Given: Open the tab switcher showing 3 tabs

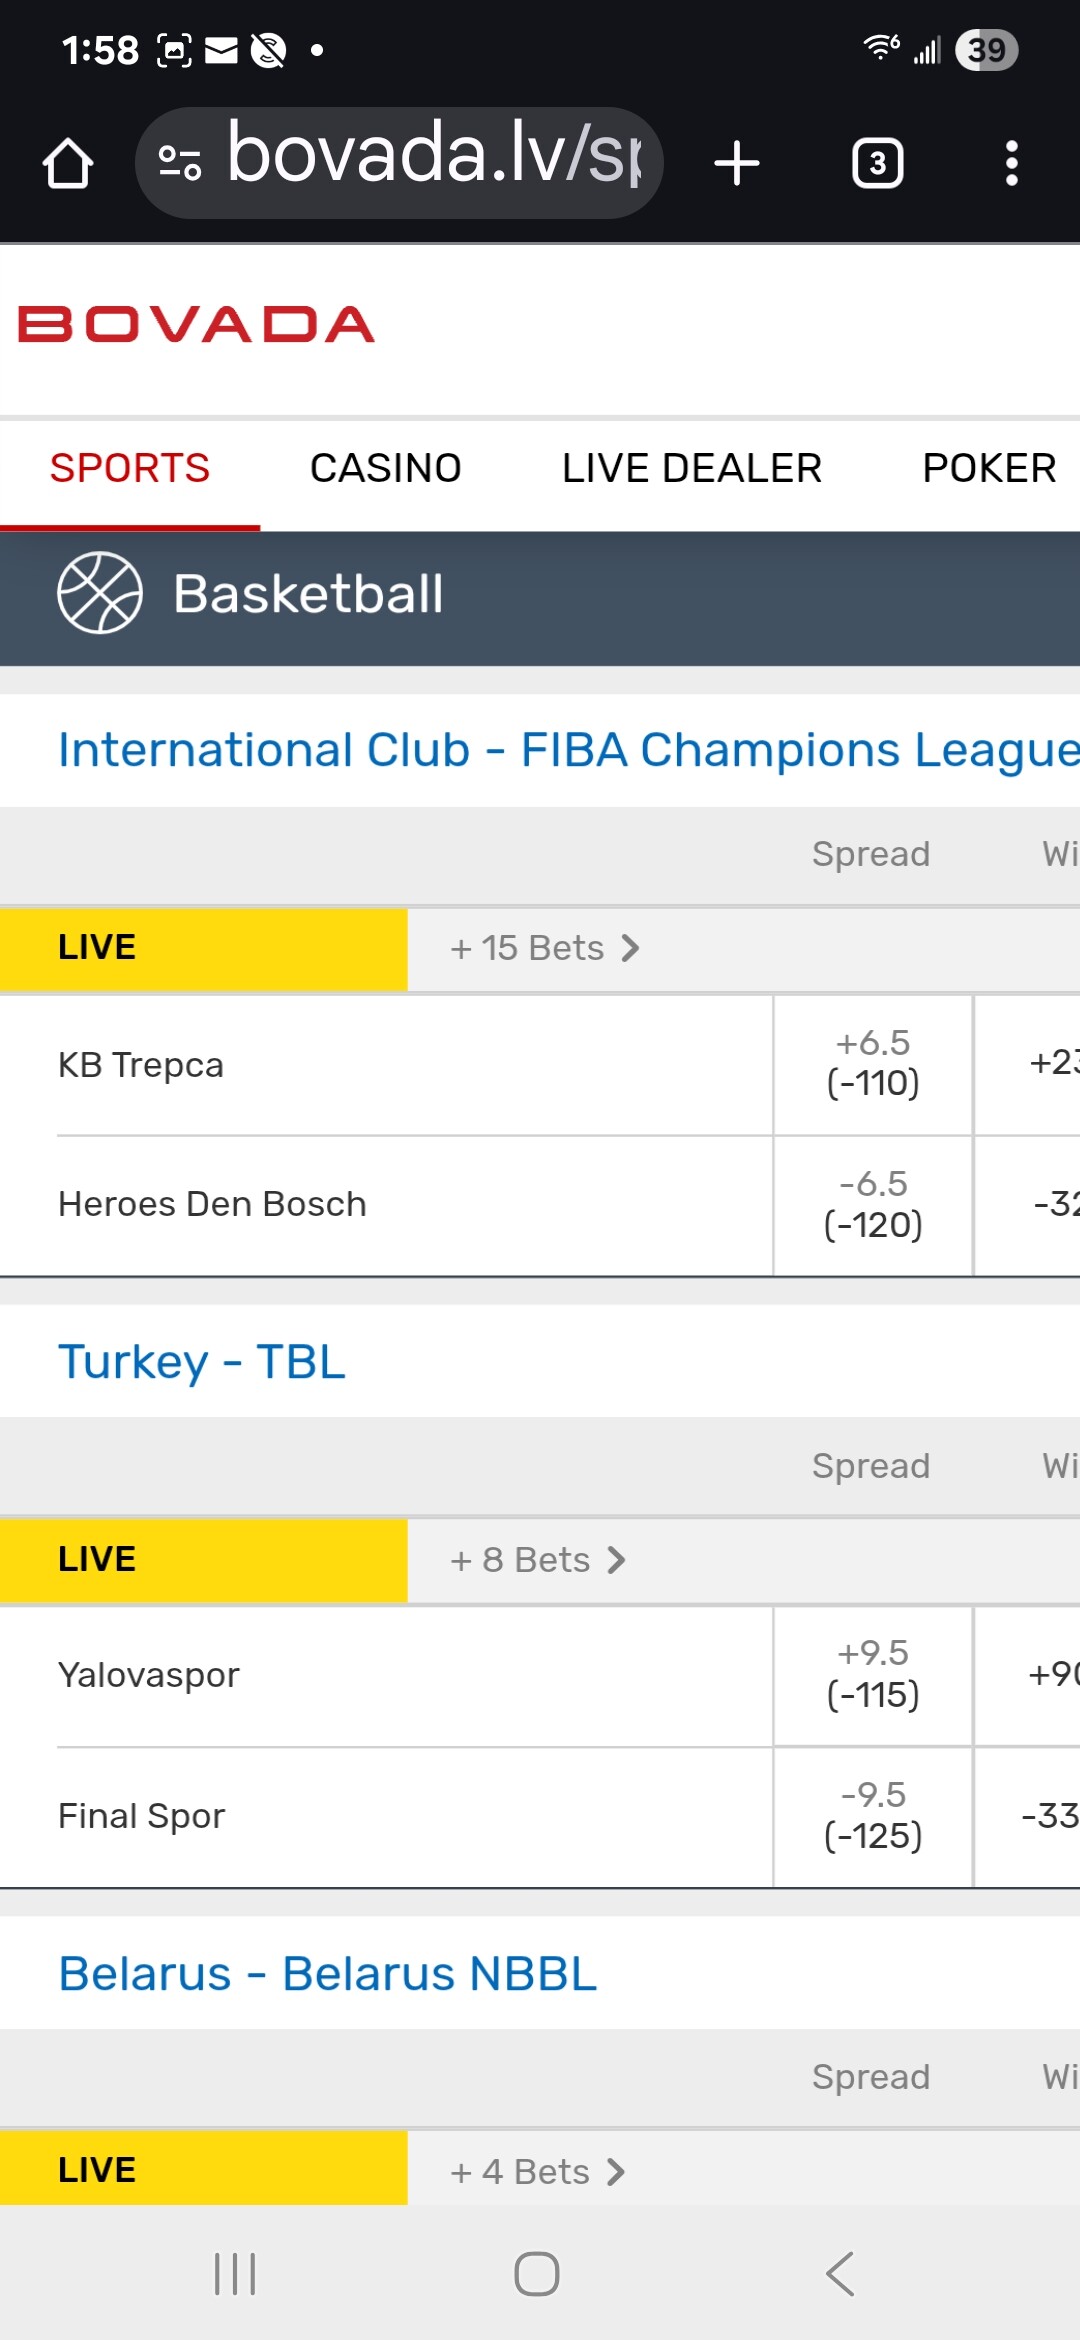Looking at the screenshot, I should coord(877,163).
